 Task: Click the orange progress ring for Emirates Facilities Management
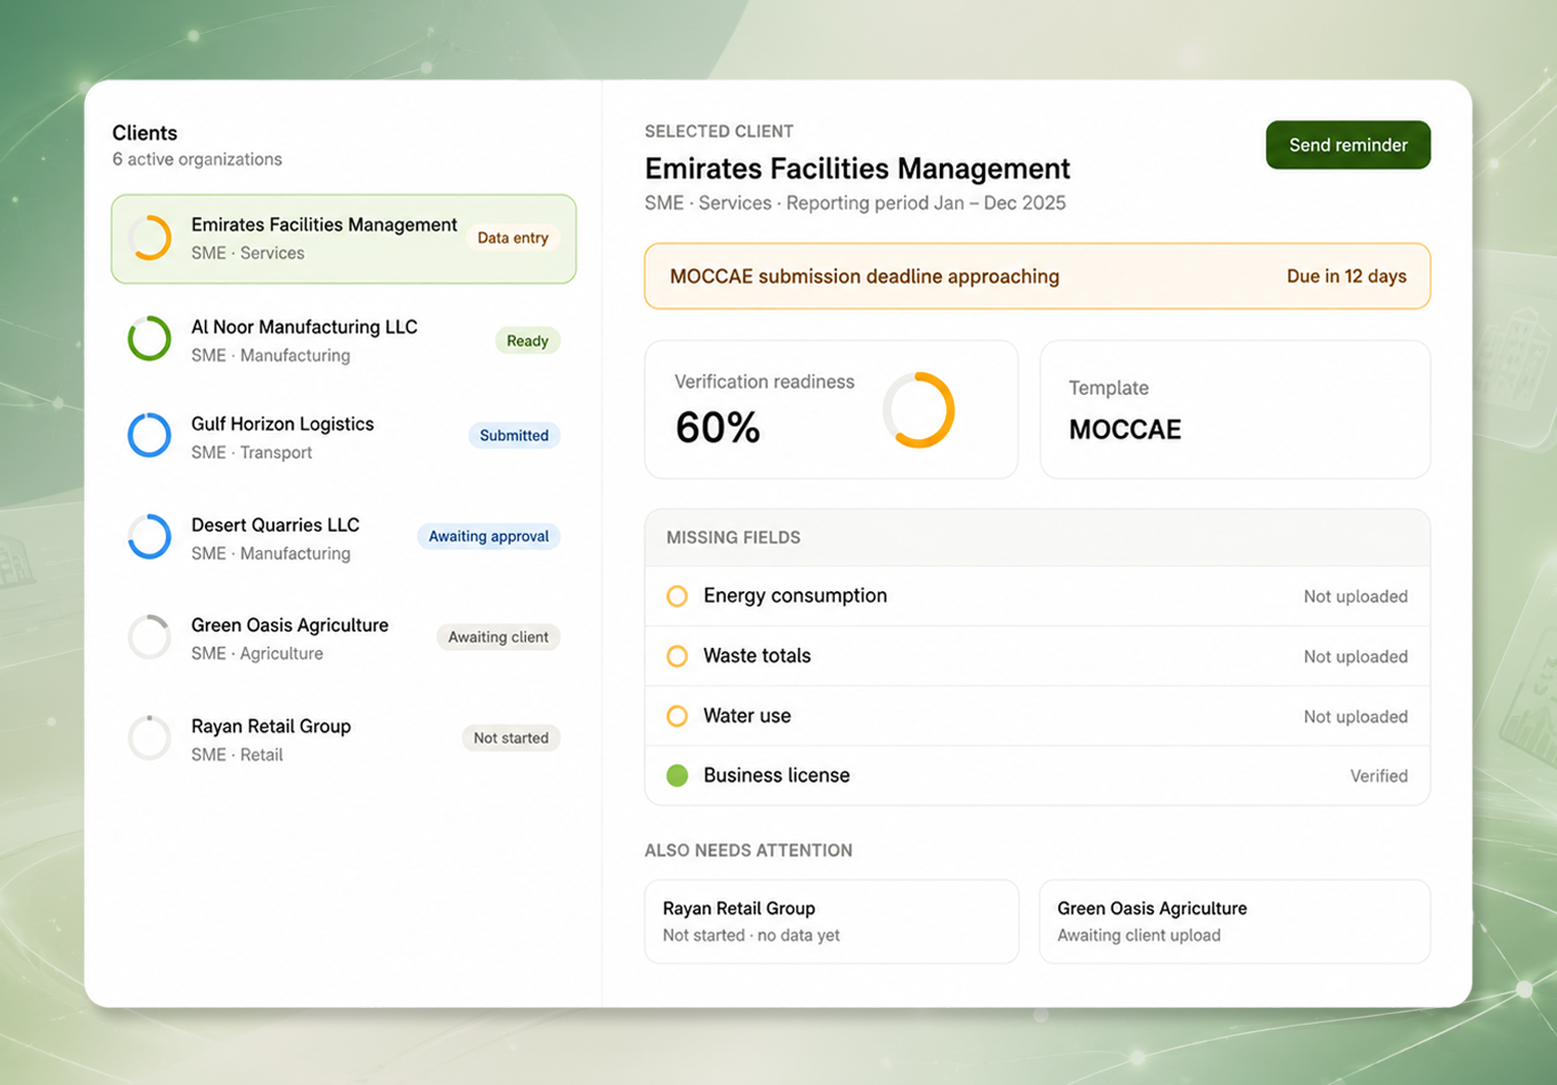[x=150, y=238]
